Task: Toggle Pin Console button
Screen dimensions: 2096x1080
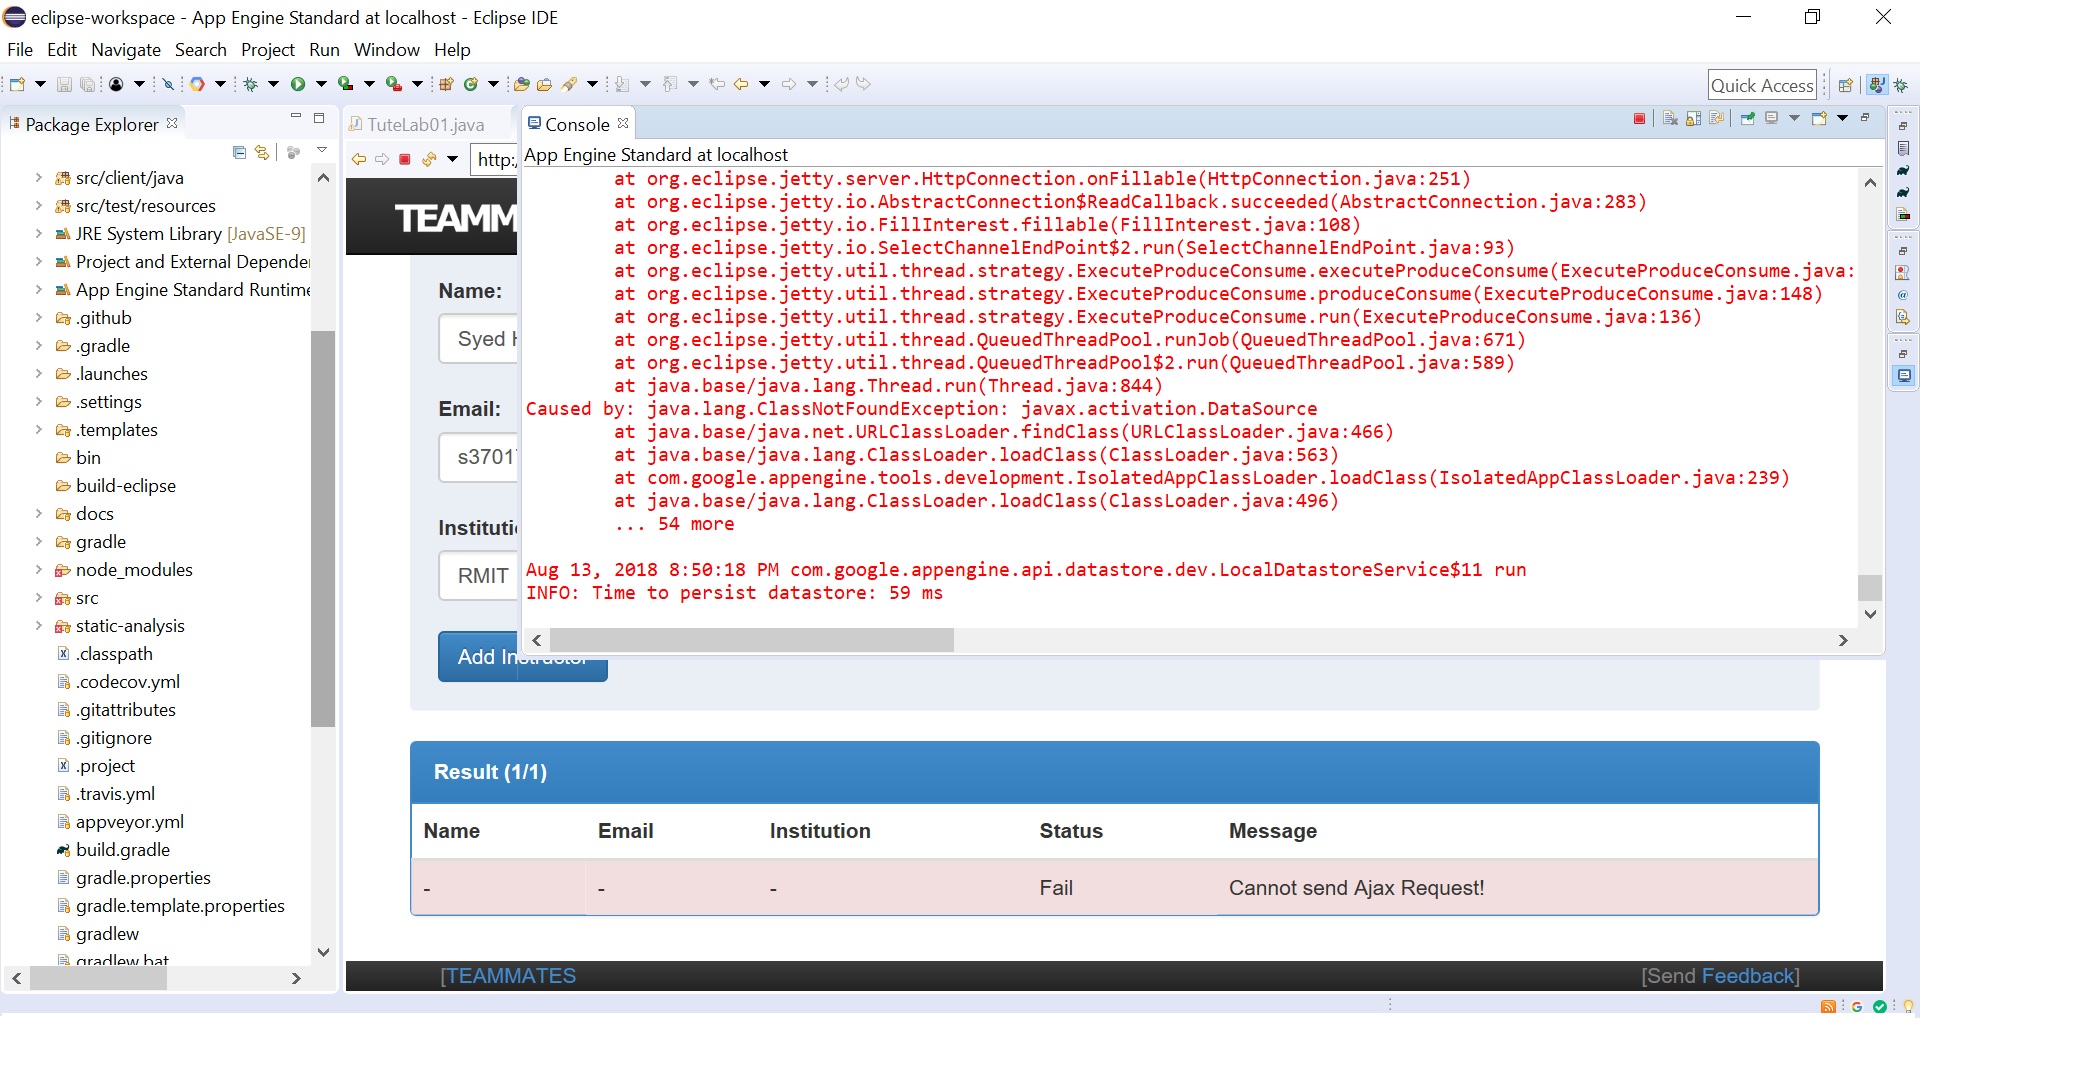Action: point(1747,119)
